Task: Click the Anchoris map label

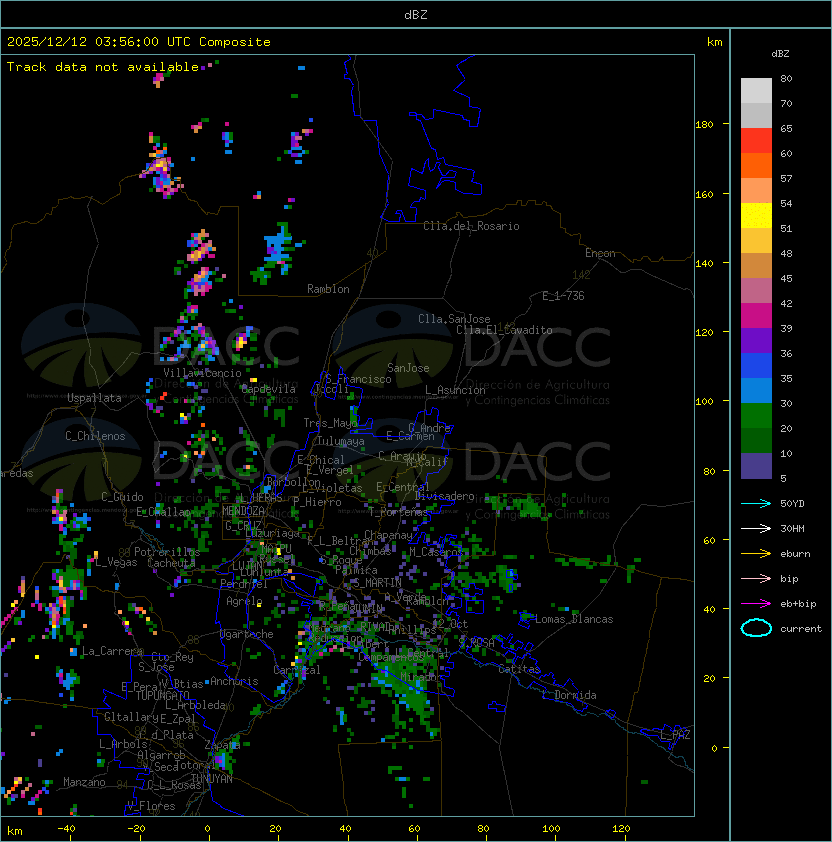Action: pyautogui.click(x=234, y=681)
